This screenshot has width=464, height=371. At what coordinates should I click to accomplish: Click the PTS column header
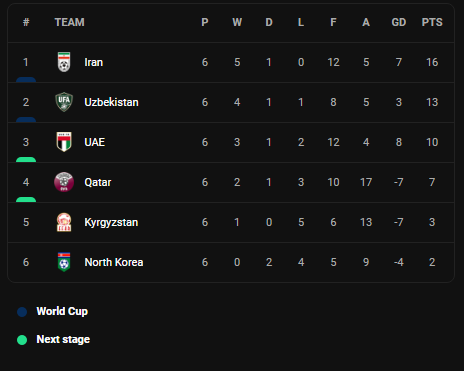tap(432, 22)
